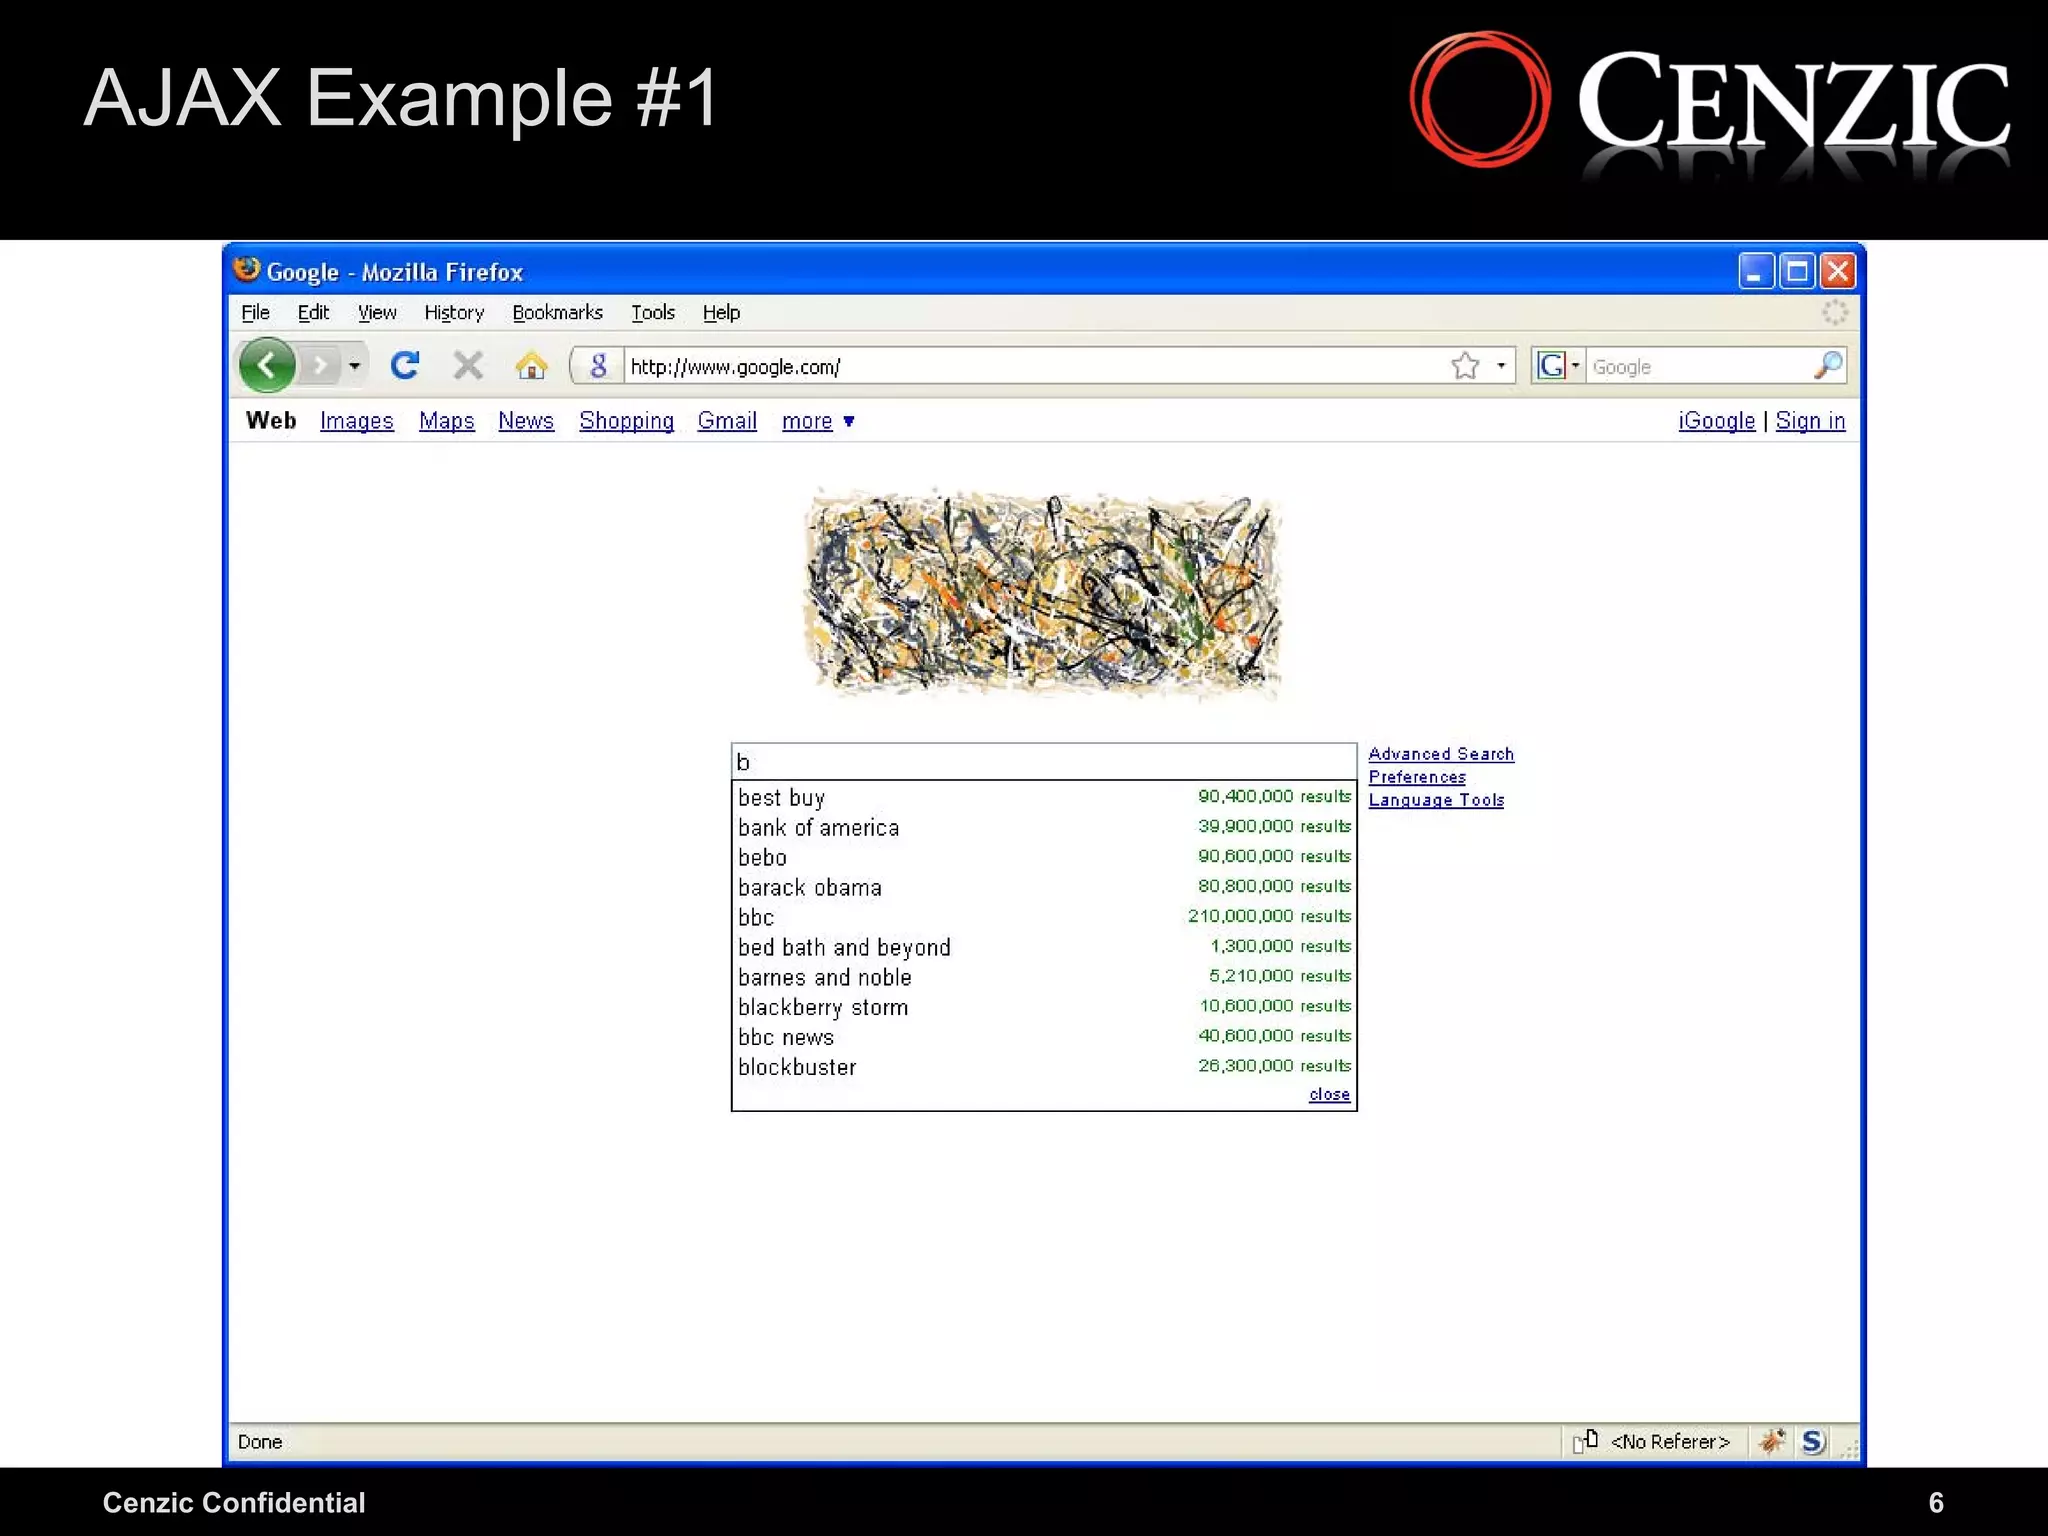Open the Bookmarks menu
This screenshot has height=1536, width=2048.
[557, 313]
